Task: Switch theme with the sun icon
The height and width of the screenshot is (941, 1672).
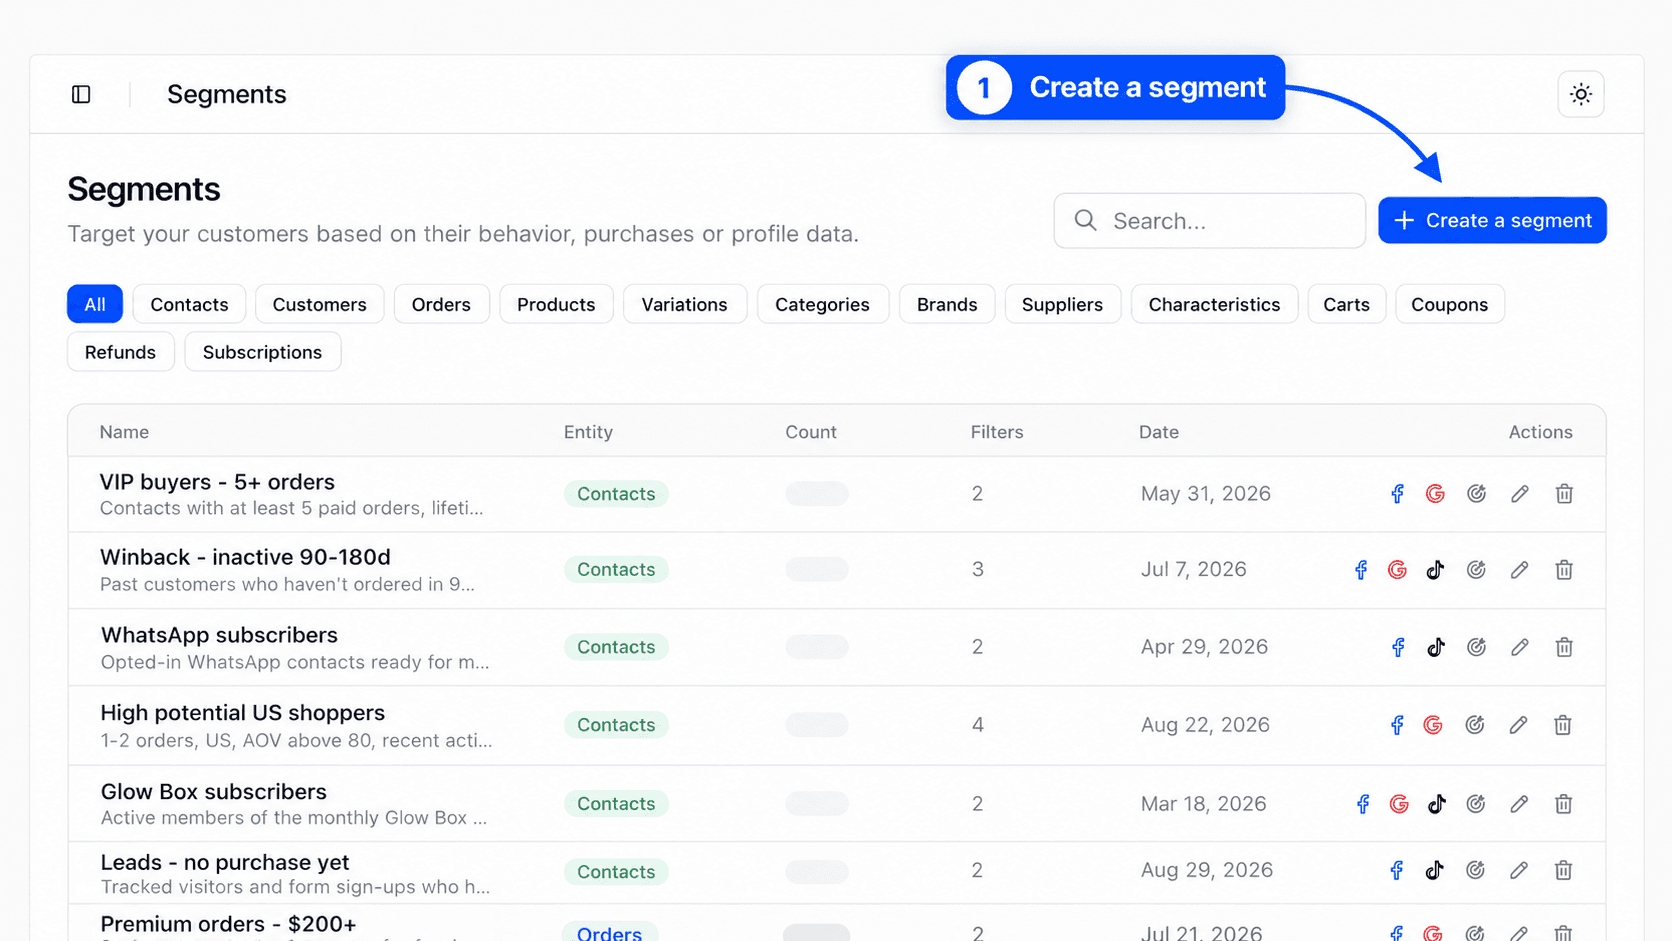Action: coord(1581,94)
